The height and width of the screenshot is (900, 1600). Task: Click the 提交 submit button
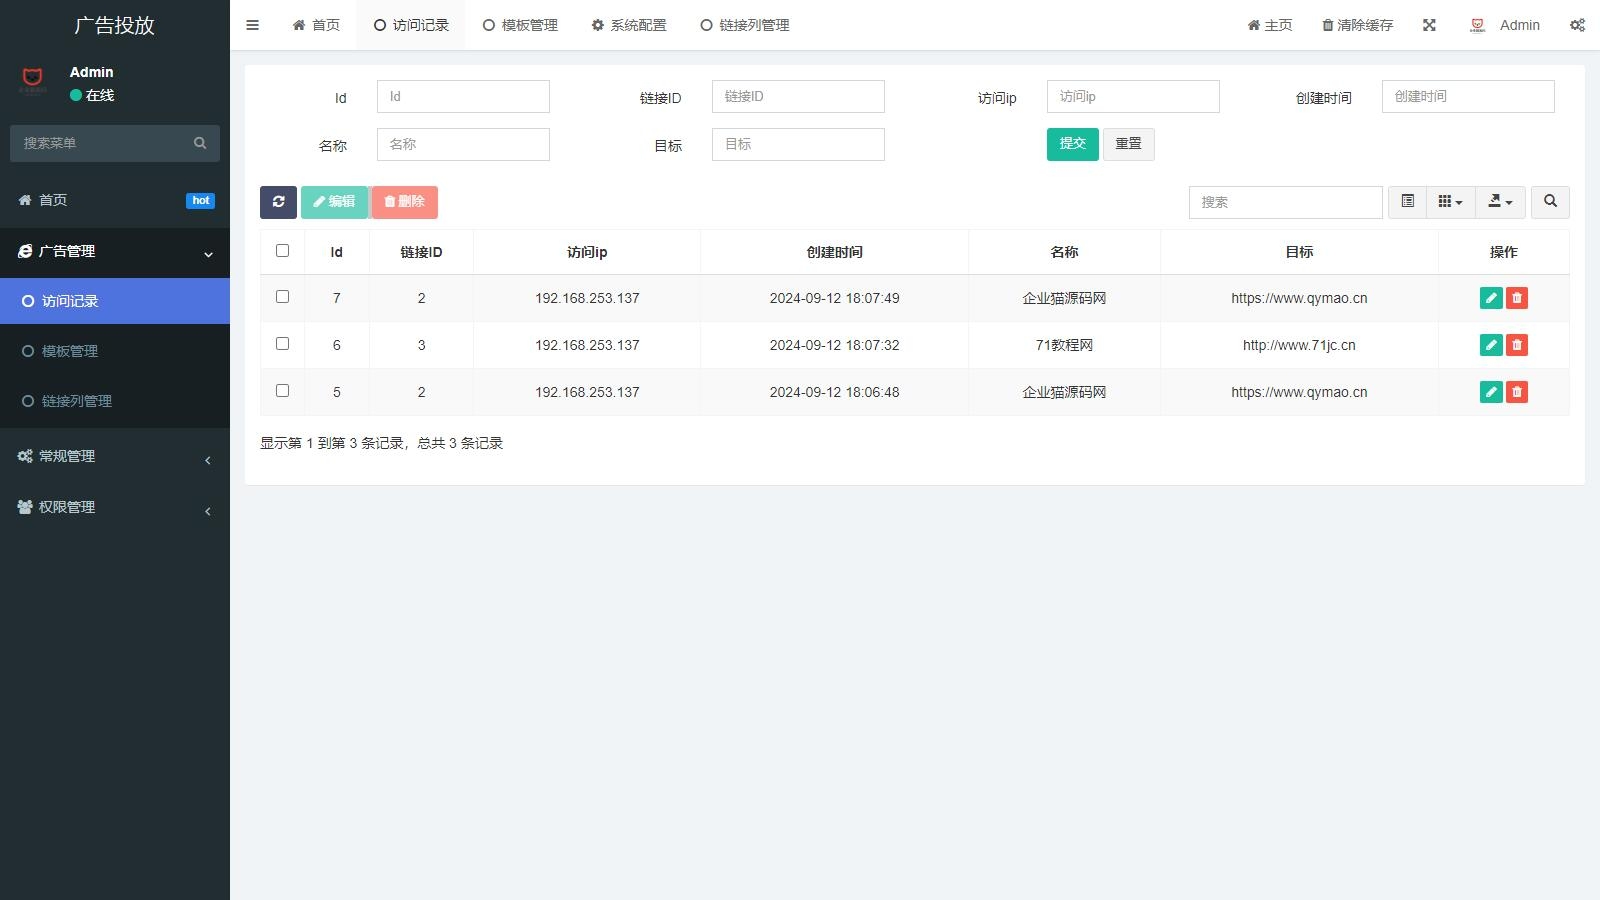[x=1072, y=143]
